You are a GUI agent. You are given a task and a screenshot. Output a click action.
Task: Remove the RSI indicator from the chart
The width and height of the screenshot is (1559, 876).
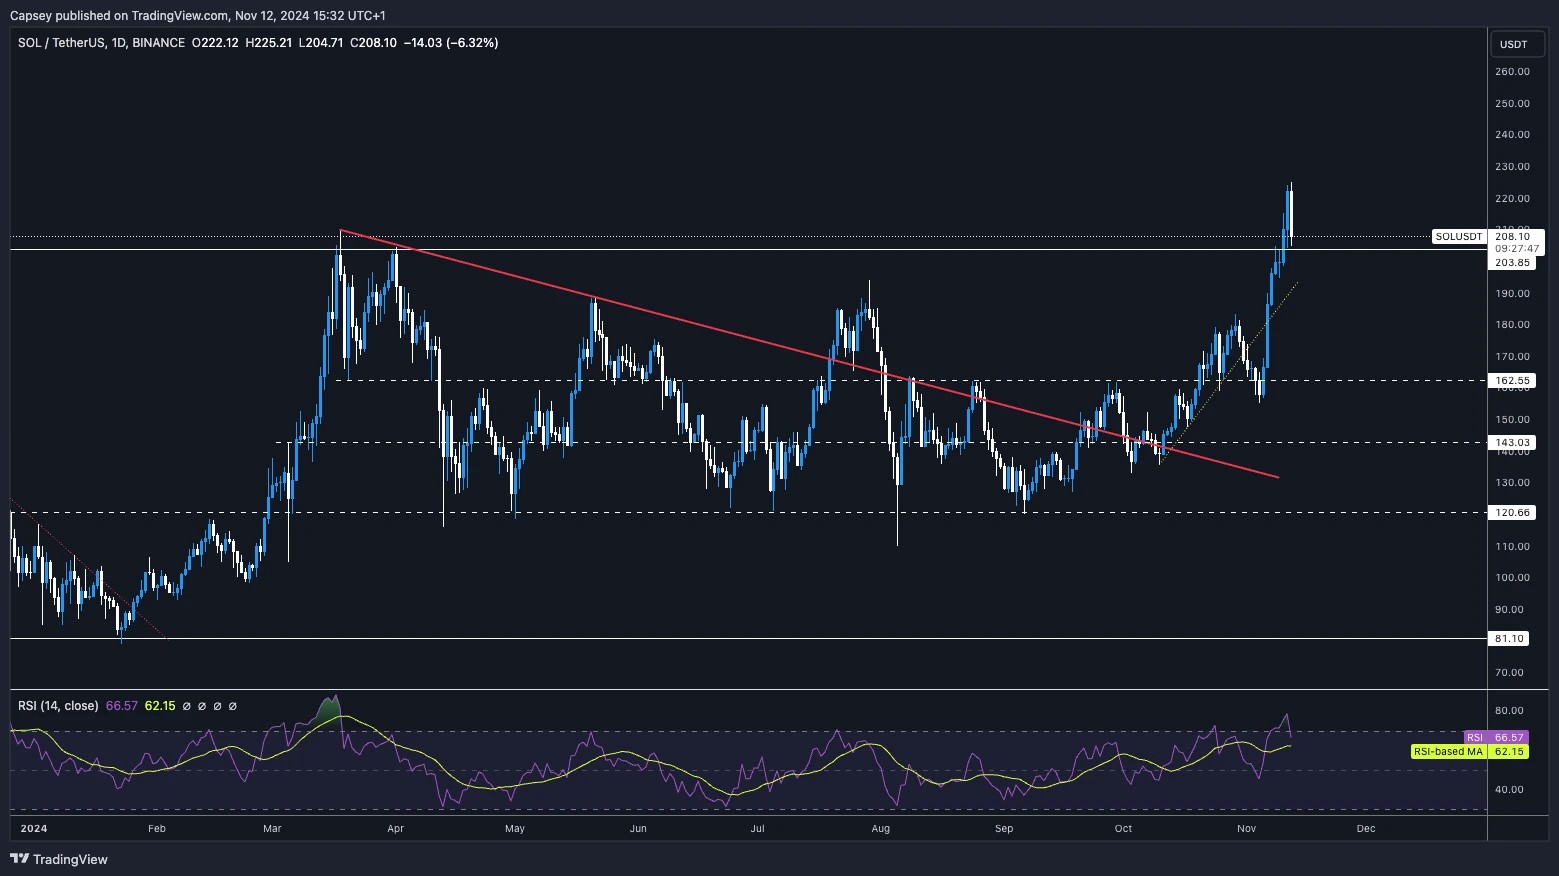tap(216, 705)
